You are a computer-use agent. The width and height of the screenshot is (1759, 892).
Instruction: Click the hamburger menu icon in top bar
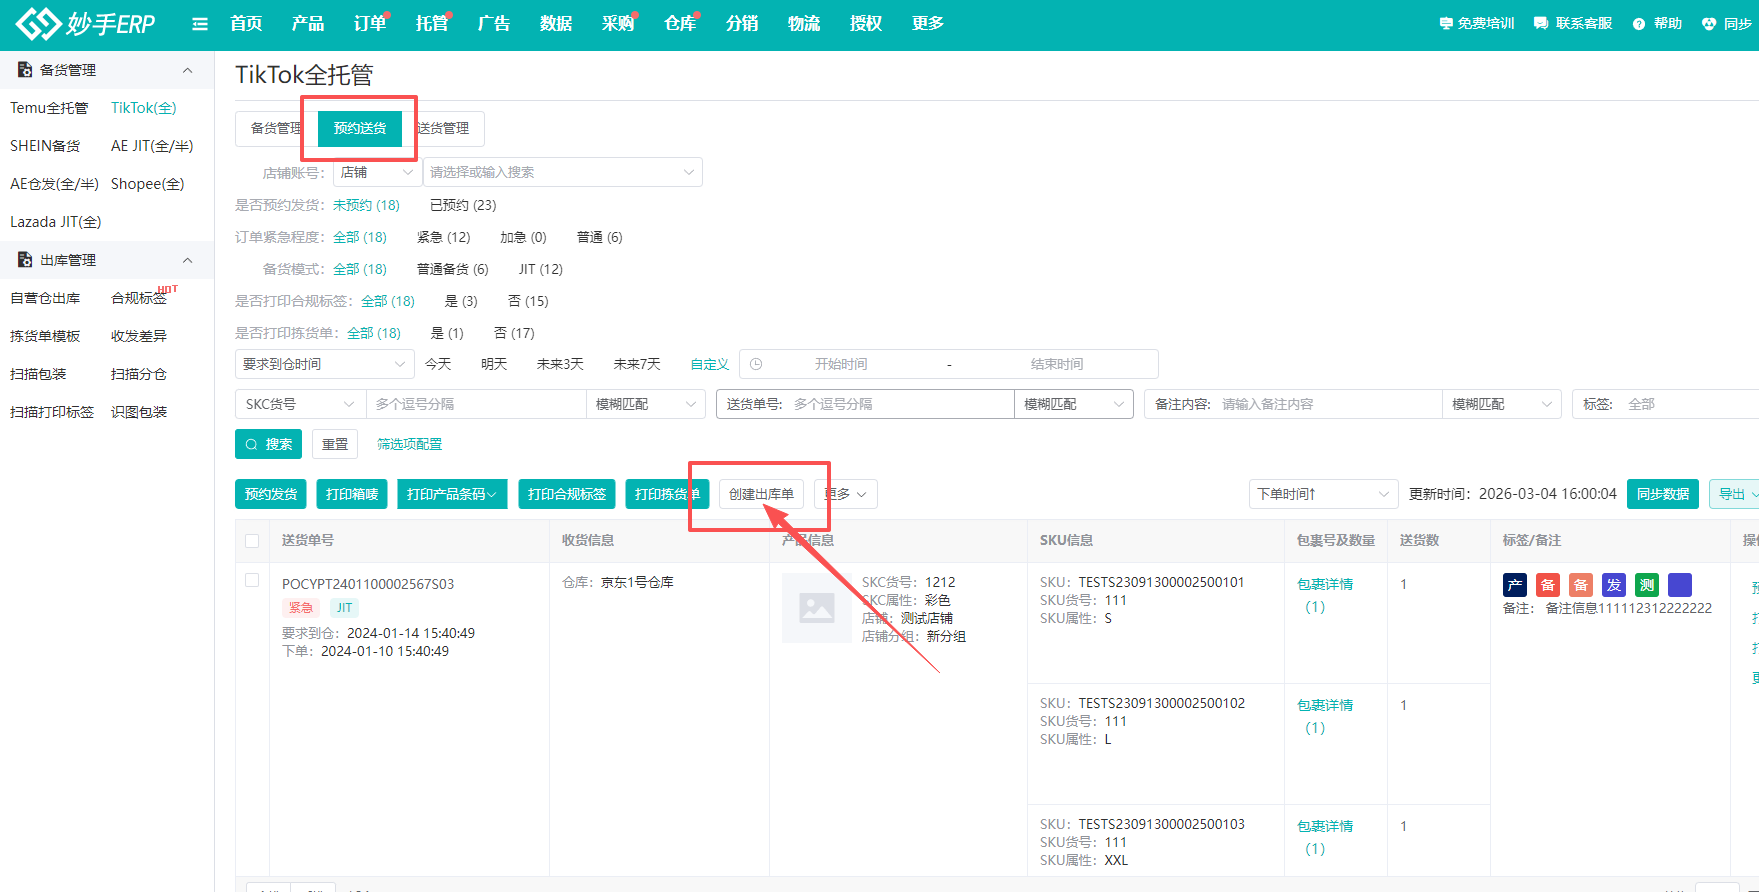pos(200,24)
